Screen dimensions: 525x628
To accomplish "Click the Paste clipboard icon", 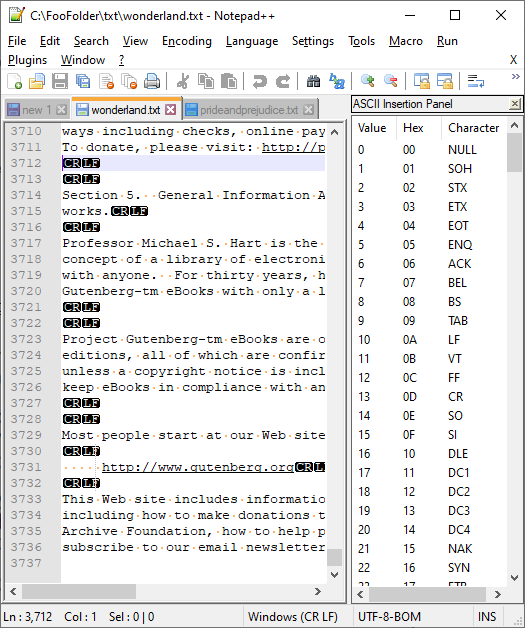I will 229,81.
